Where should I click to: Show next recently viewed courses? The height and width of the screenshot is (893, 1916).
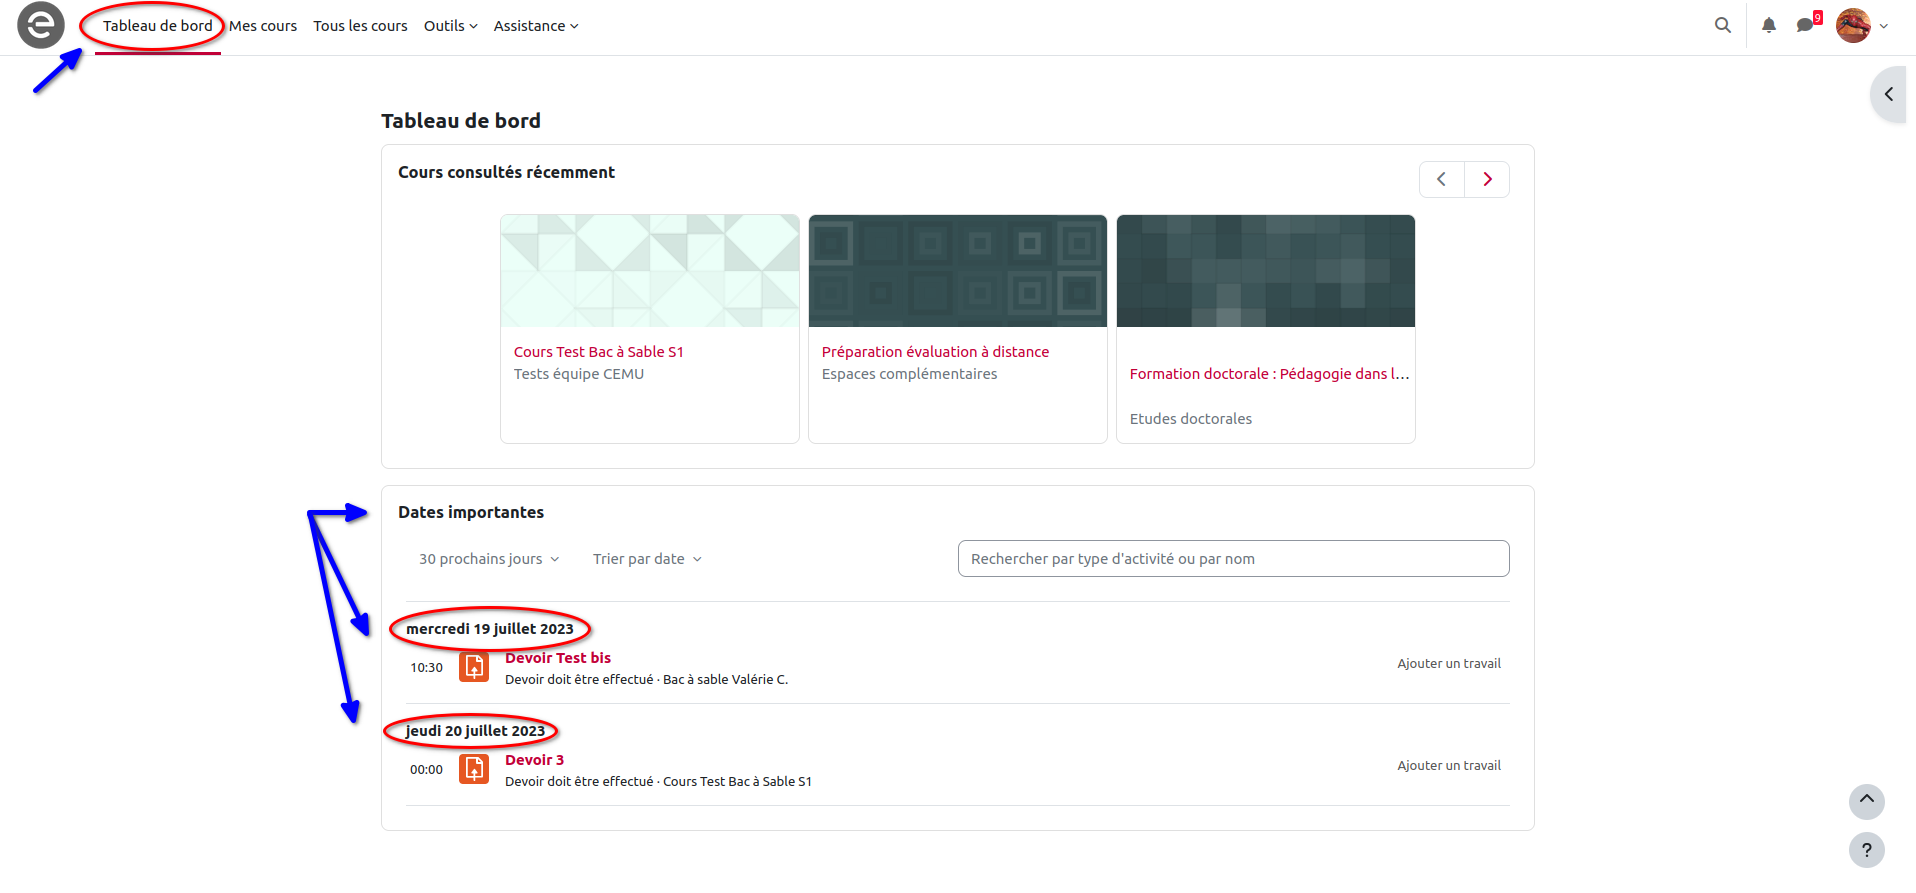tap(1487, 180)
